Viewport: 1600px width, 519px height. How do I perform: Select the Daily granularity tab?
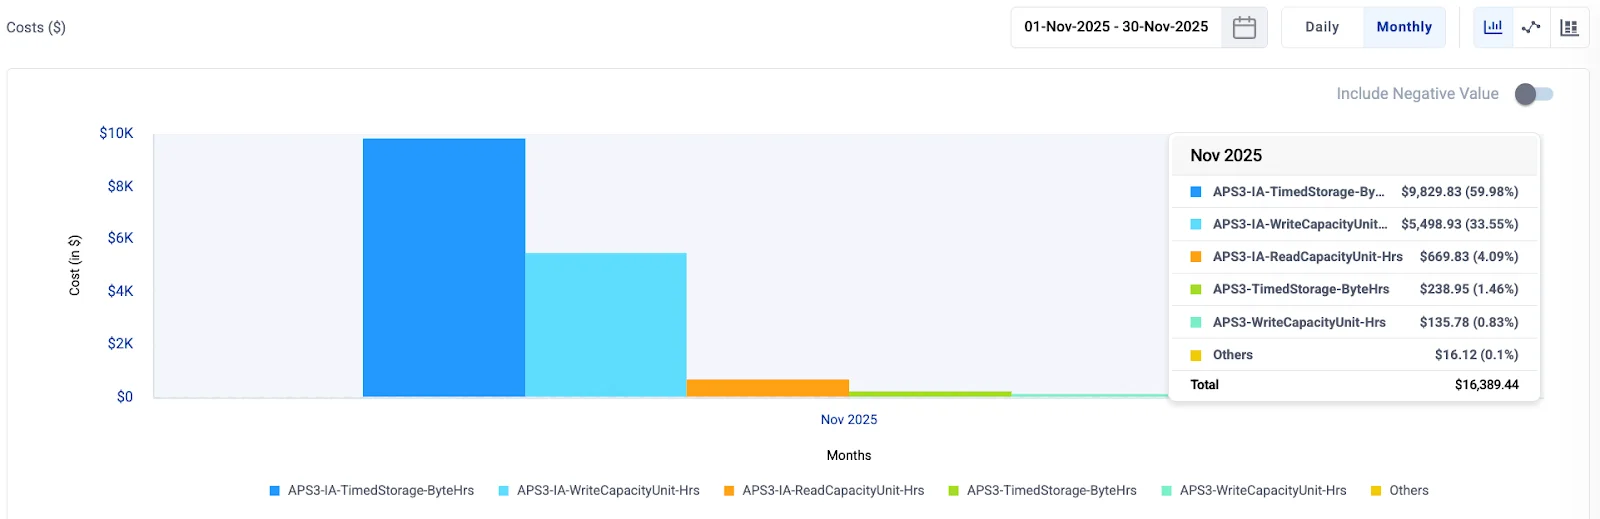tap(1322, 27)
